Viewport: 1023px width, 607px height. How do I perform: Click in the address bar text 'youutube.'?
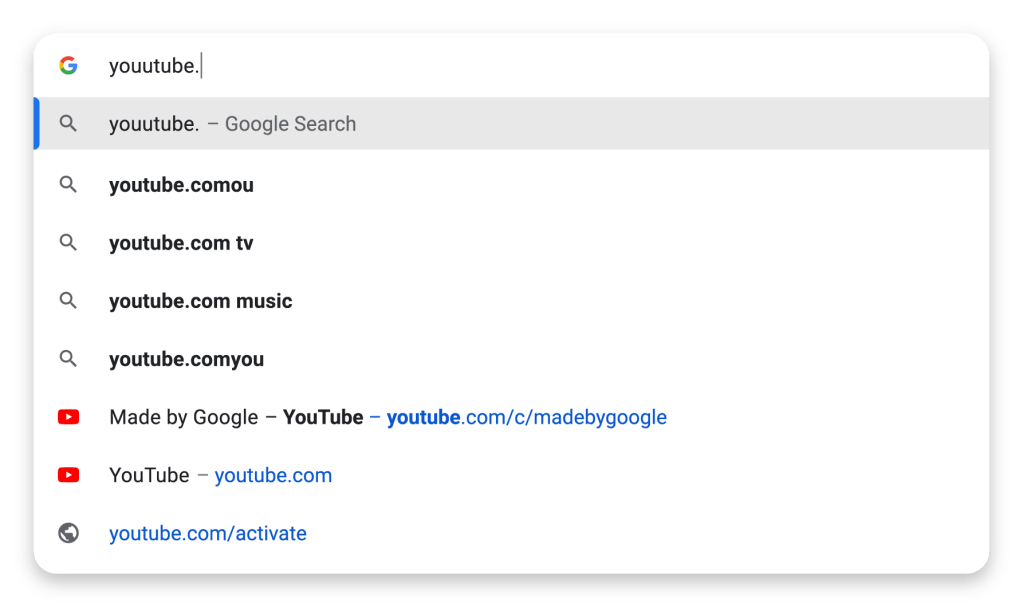[154, 66]
